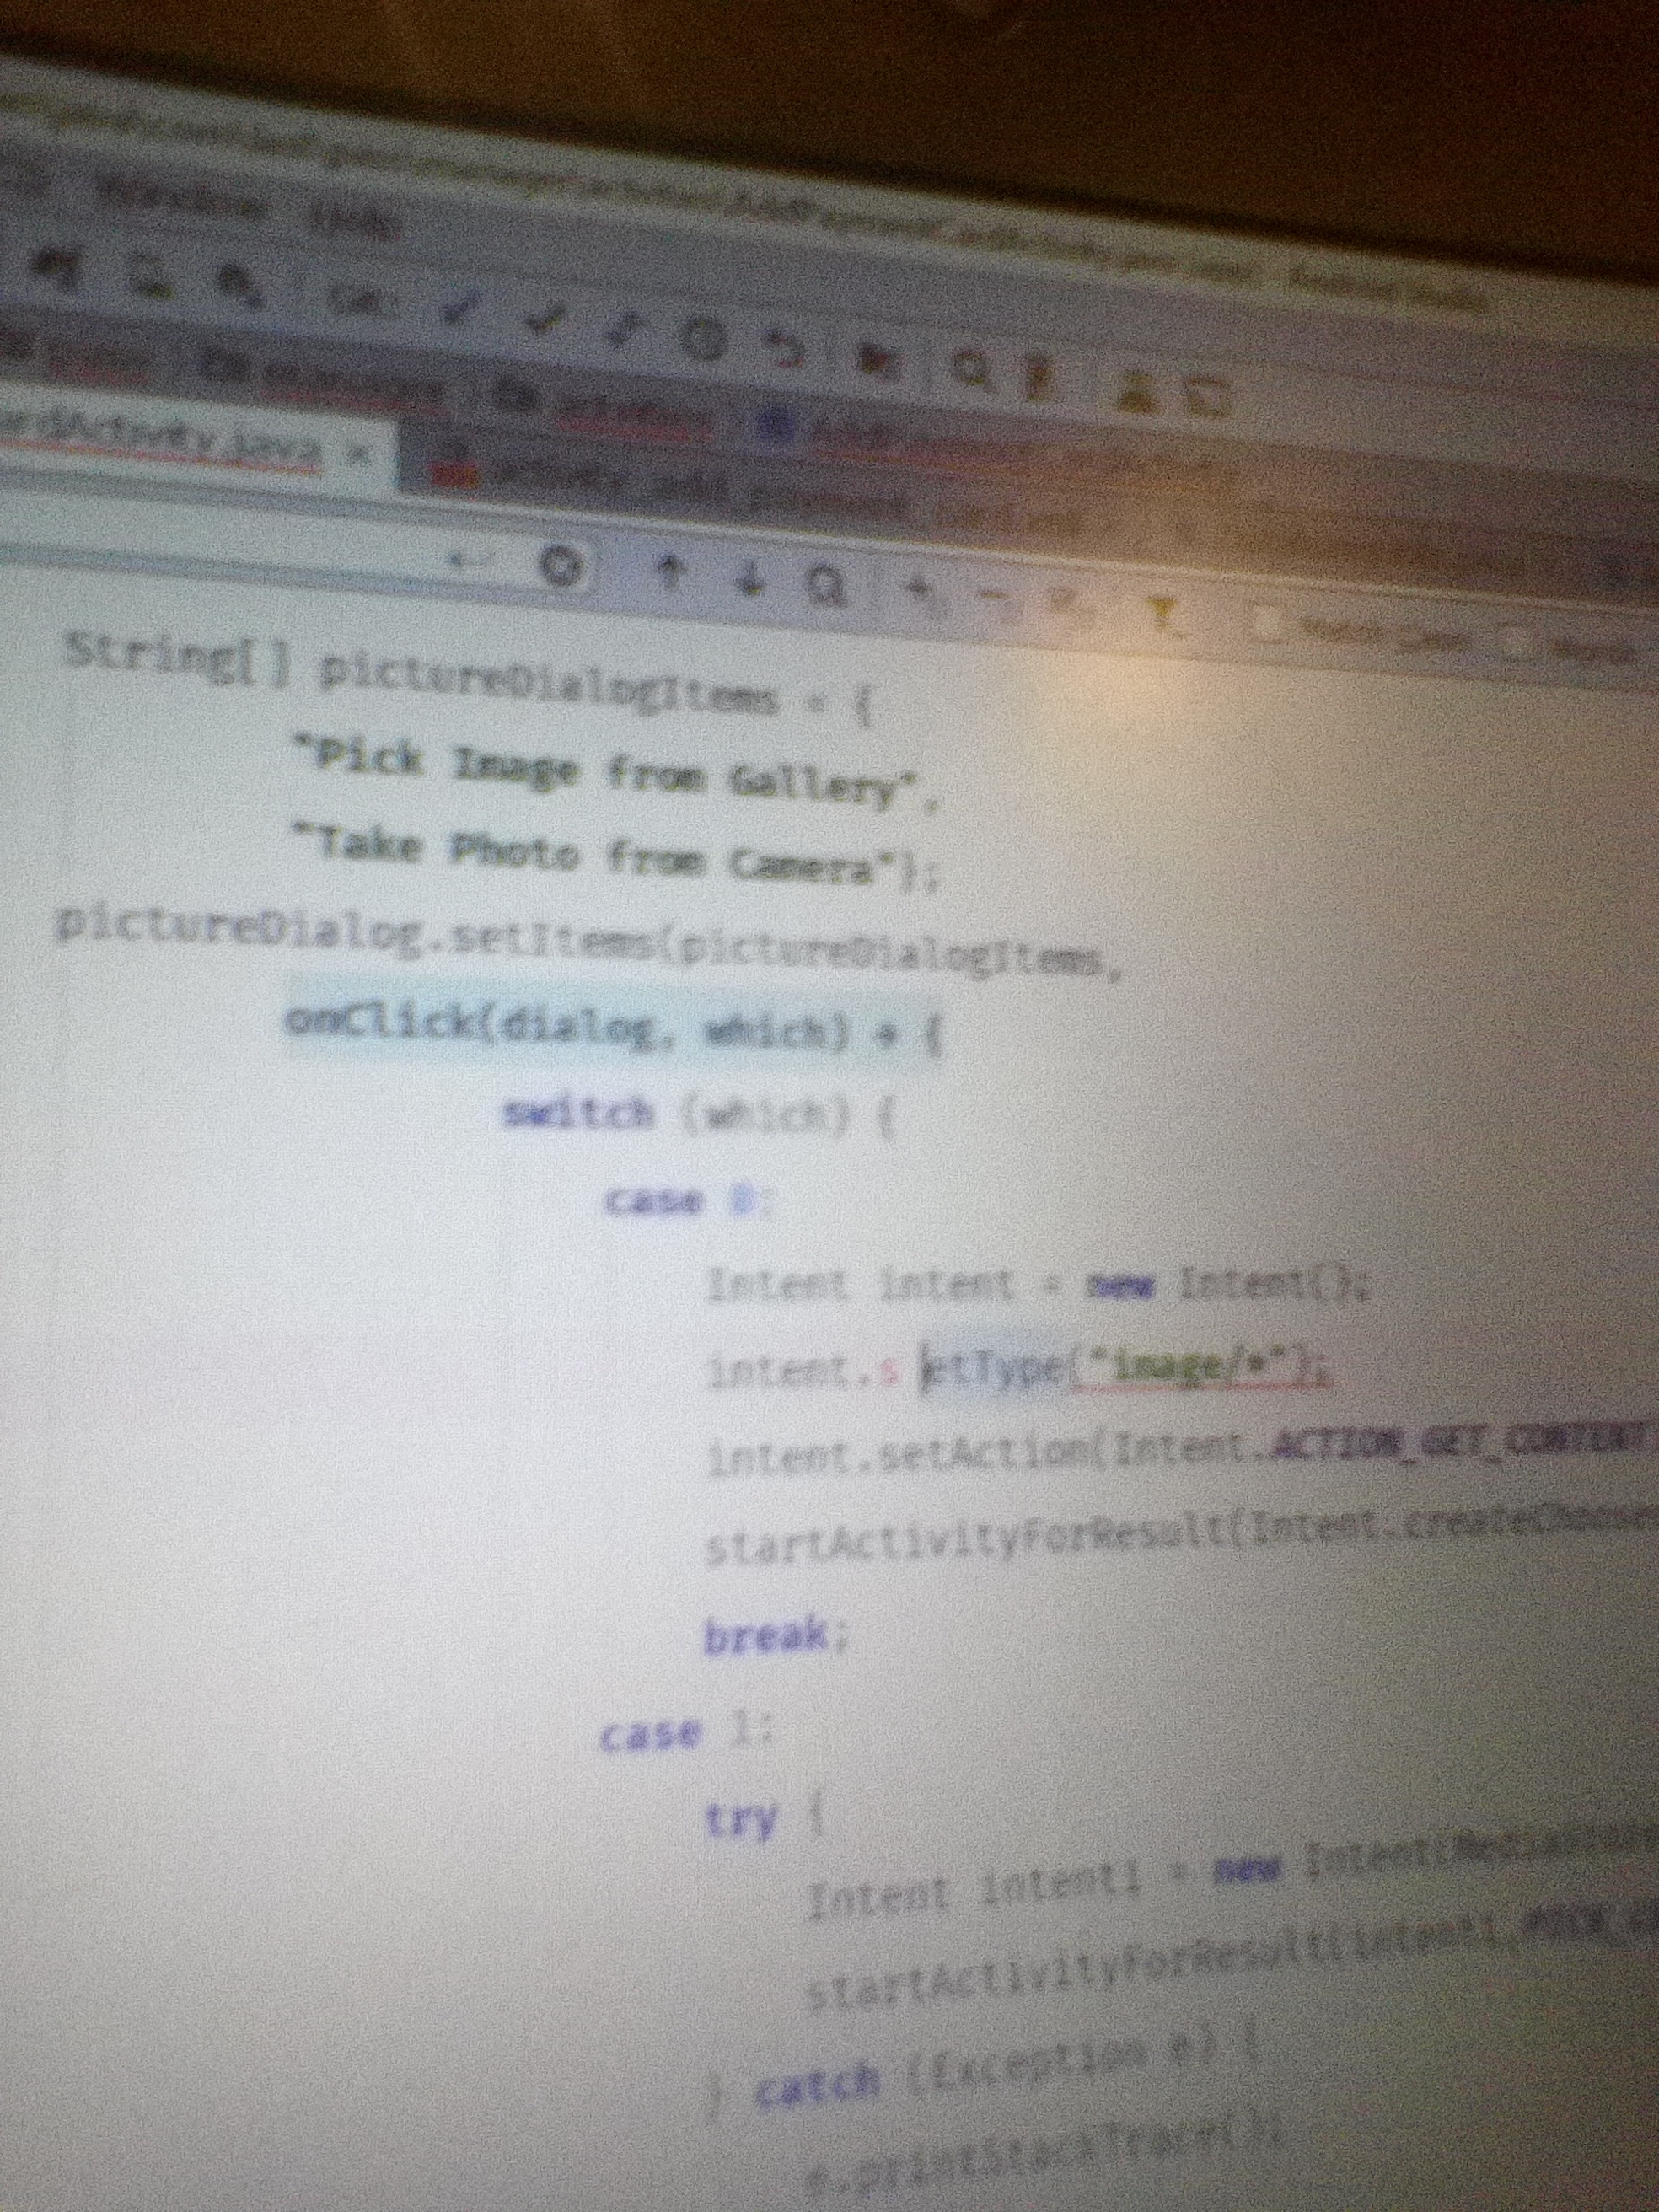Viewport: 1659px width, 2212px height.
Task: Click Find All magnifier in search bar
Action: click(826, 583)
